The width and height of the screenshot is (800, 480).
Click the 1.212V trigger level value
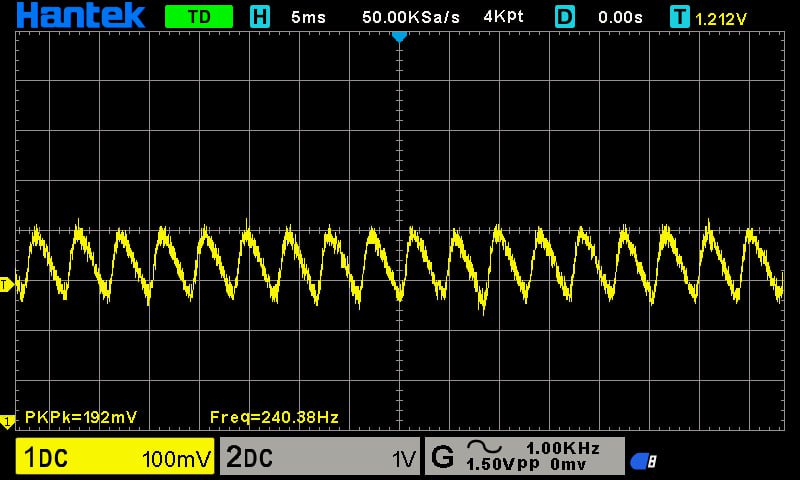click(x=720, y=19)
